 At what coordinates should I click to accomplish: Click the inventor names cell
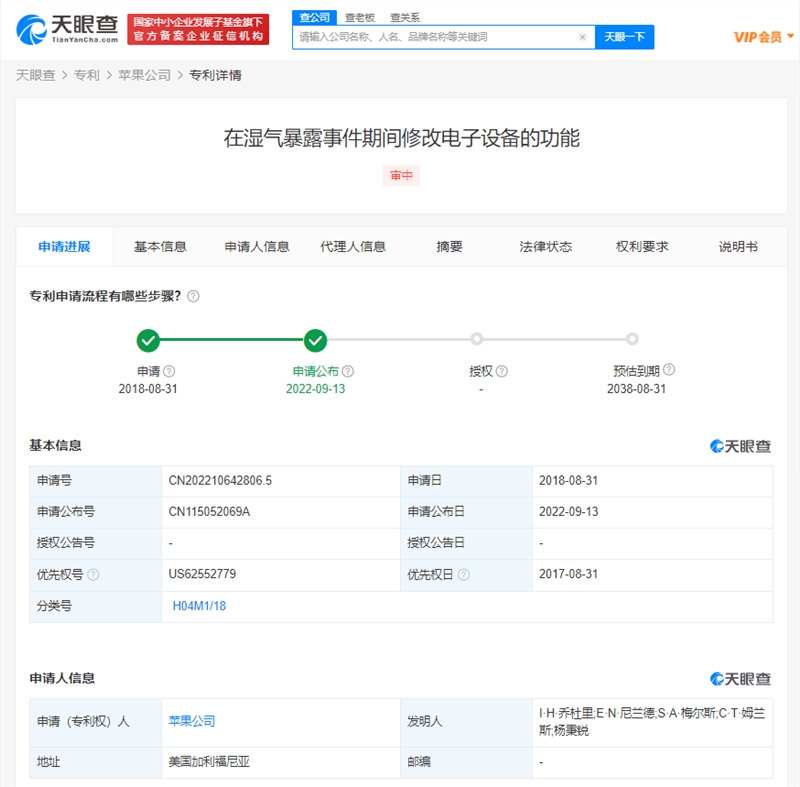(652, 722)
